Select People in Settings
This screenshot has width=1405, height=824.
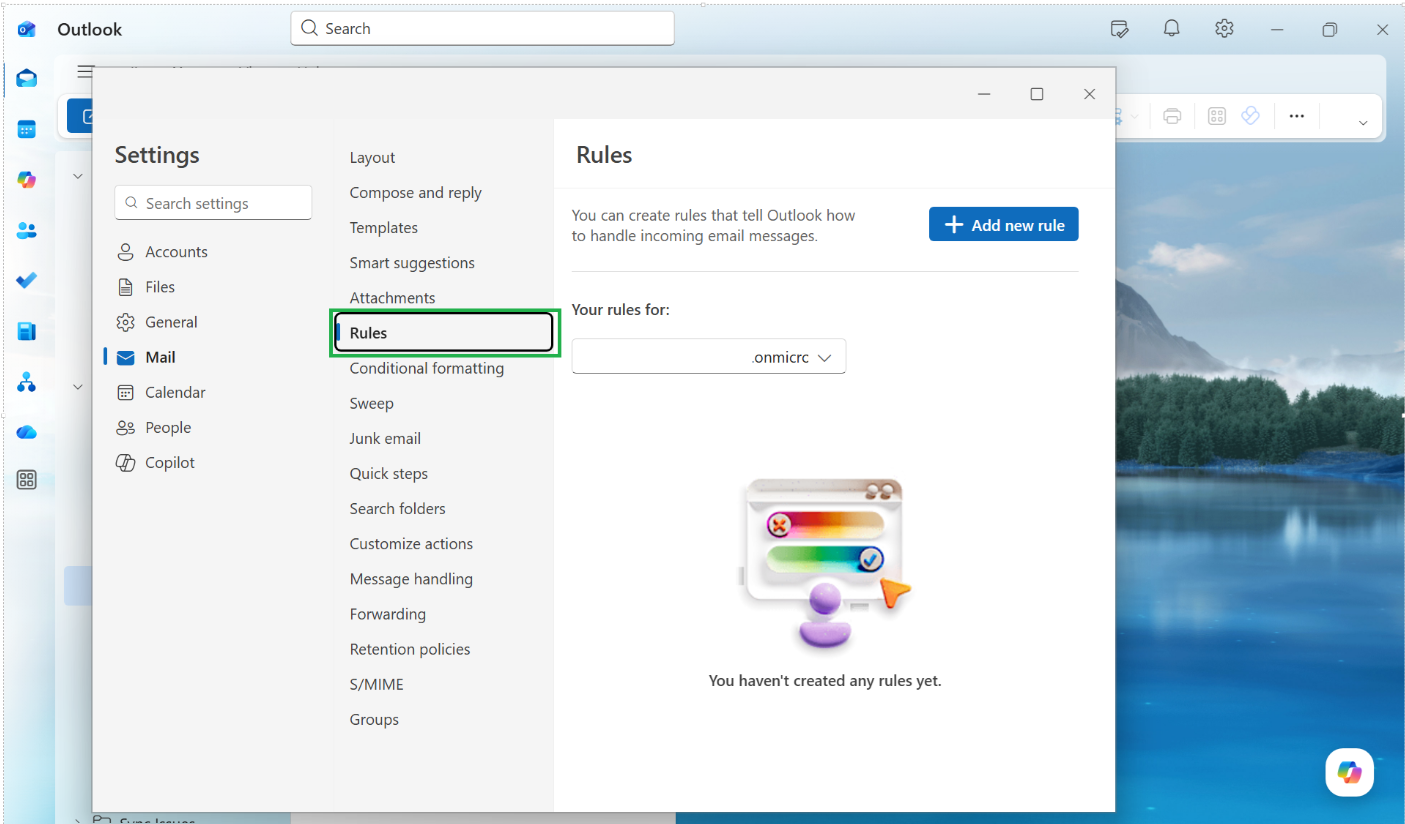click(154, 427)
